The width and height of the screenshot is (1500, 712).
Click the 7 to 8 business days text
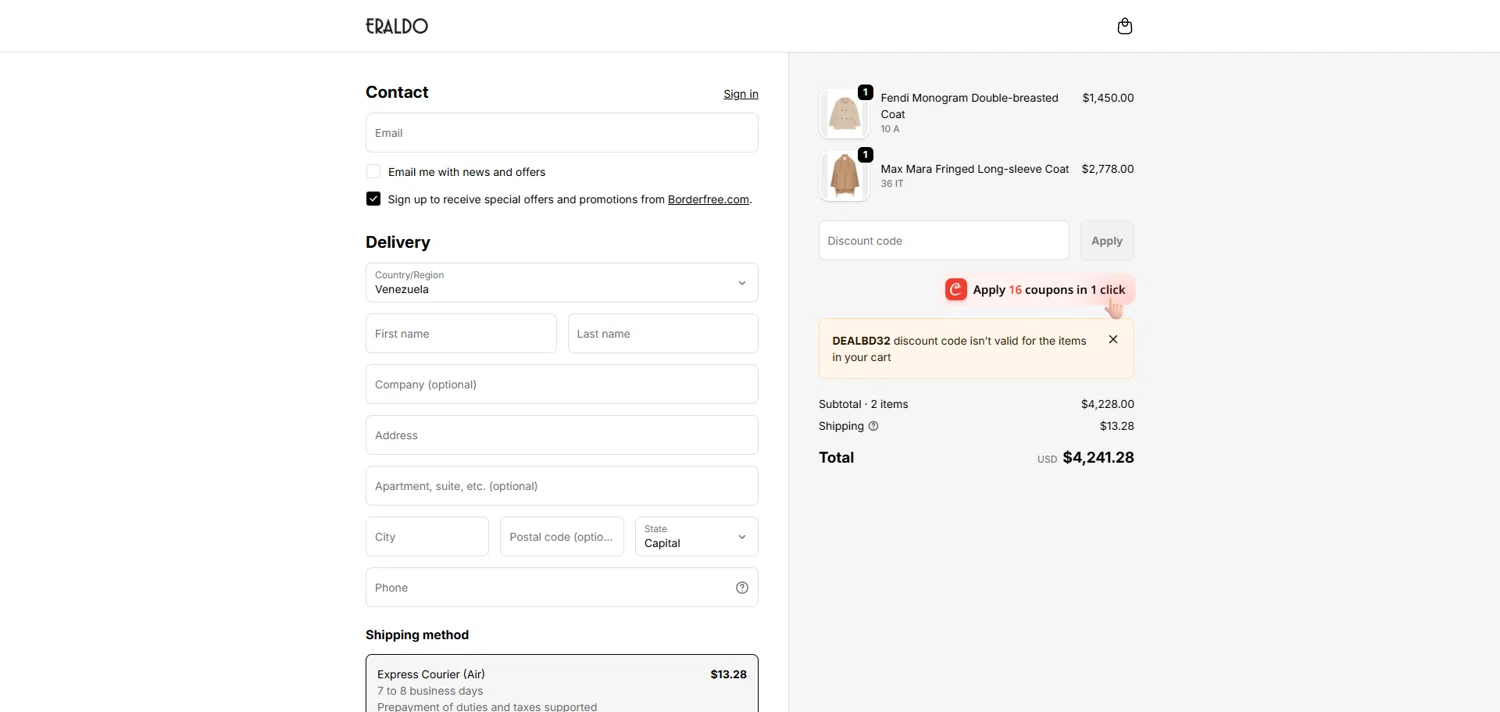(x=430, y=691)
